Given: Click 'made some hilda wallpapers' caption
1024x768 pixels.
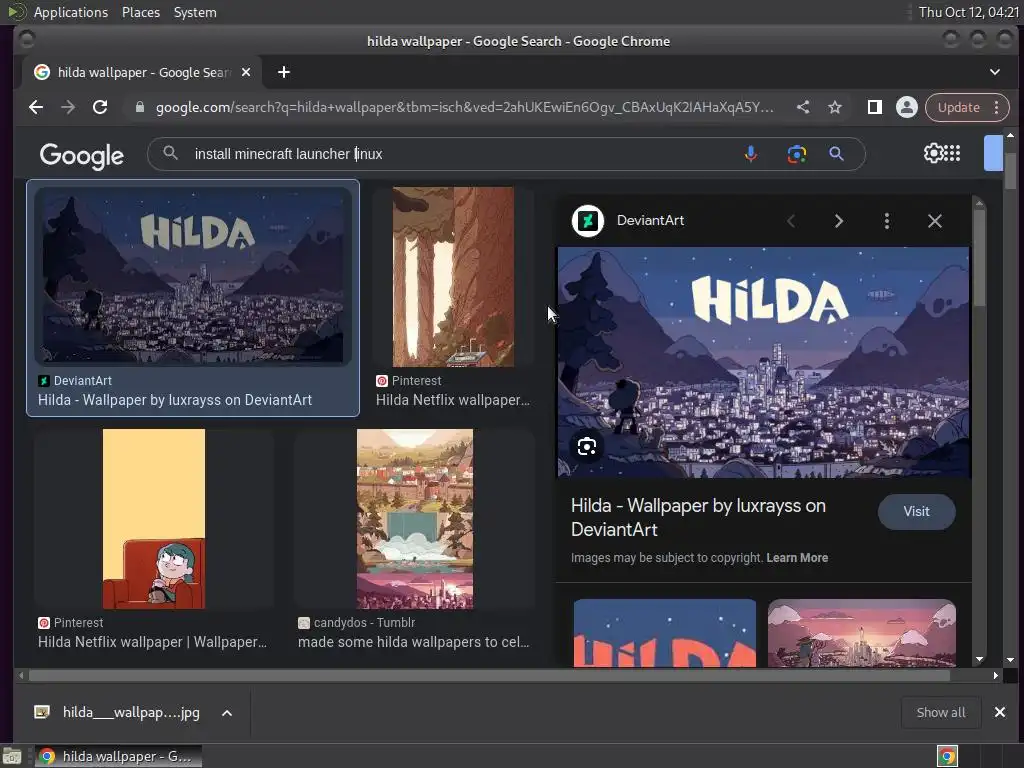Looking at the screenshot, I should (x=413, y=642).
